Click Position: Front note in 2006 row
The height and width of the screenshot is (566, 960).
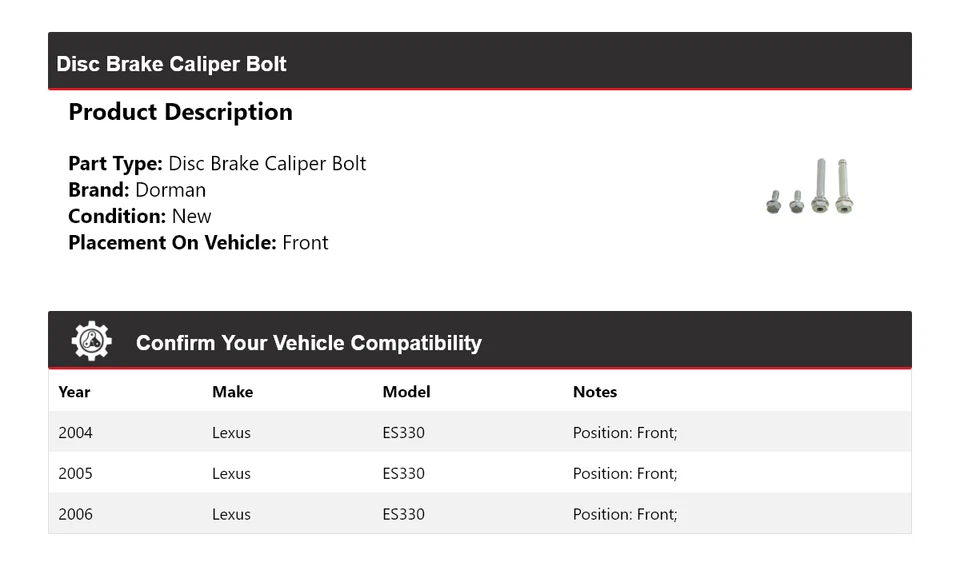click(x=624, y=514)
